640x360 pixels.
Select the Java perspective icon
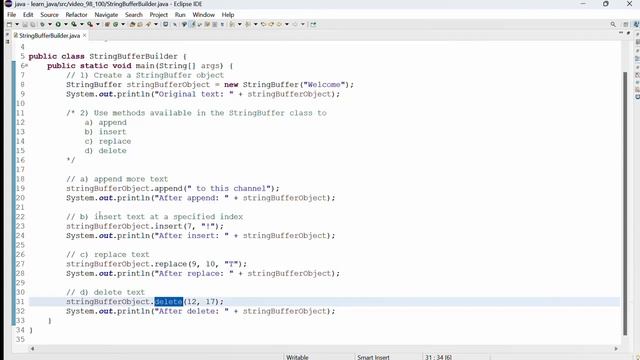[x=636, y=24]
